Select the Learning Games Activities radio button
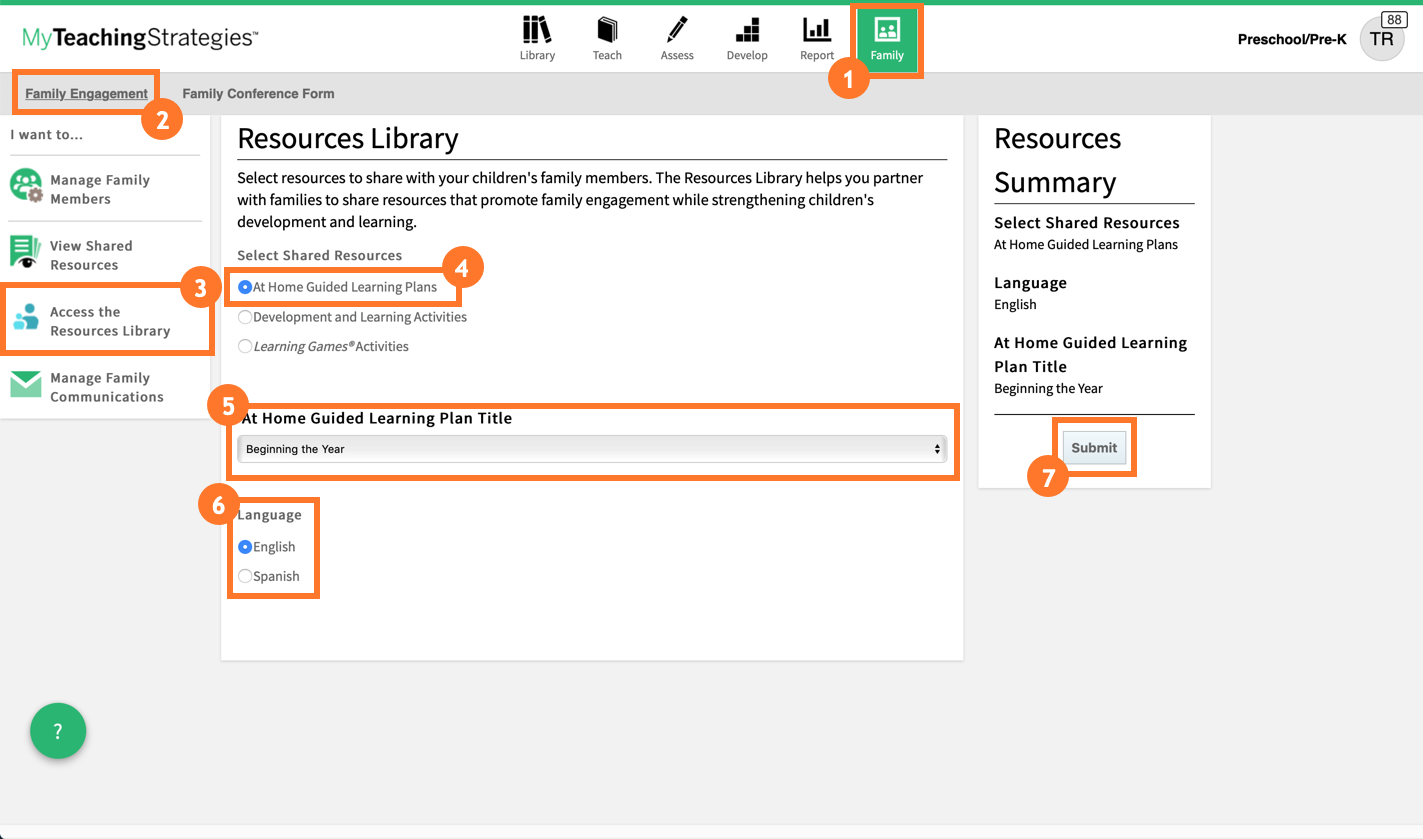Image resolution: width=1423 pixels, height=839 pixels. tap(245, 346)
